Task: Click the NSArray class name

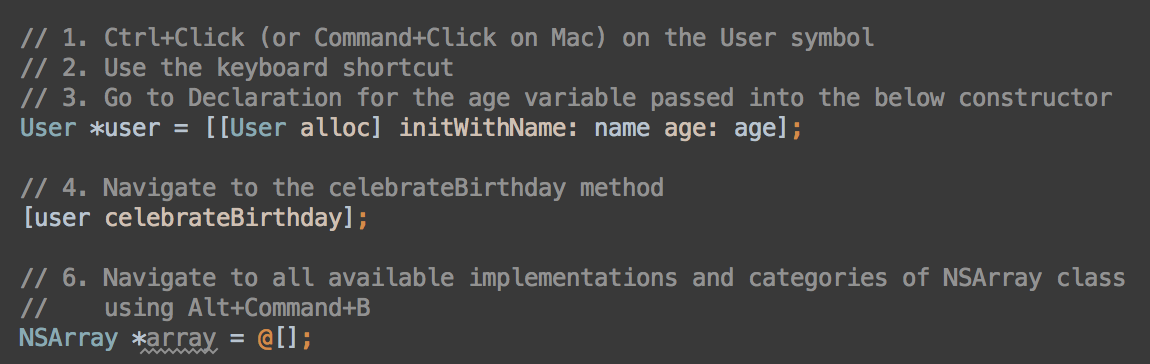Action: click(69, 338)
